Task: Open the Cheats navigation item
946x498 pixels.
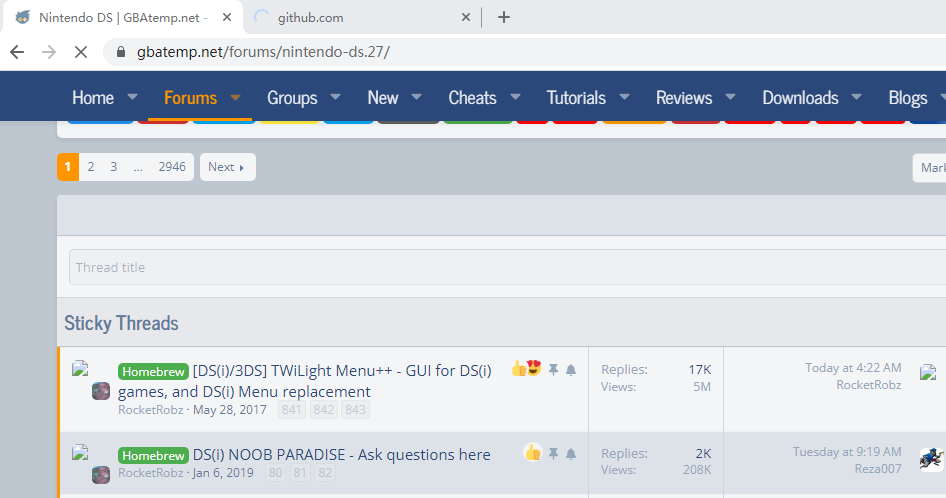Action: click(x=472, y=98)
